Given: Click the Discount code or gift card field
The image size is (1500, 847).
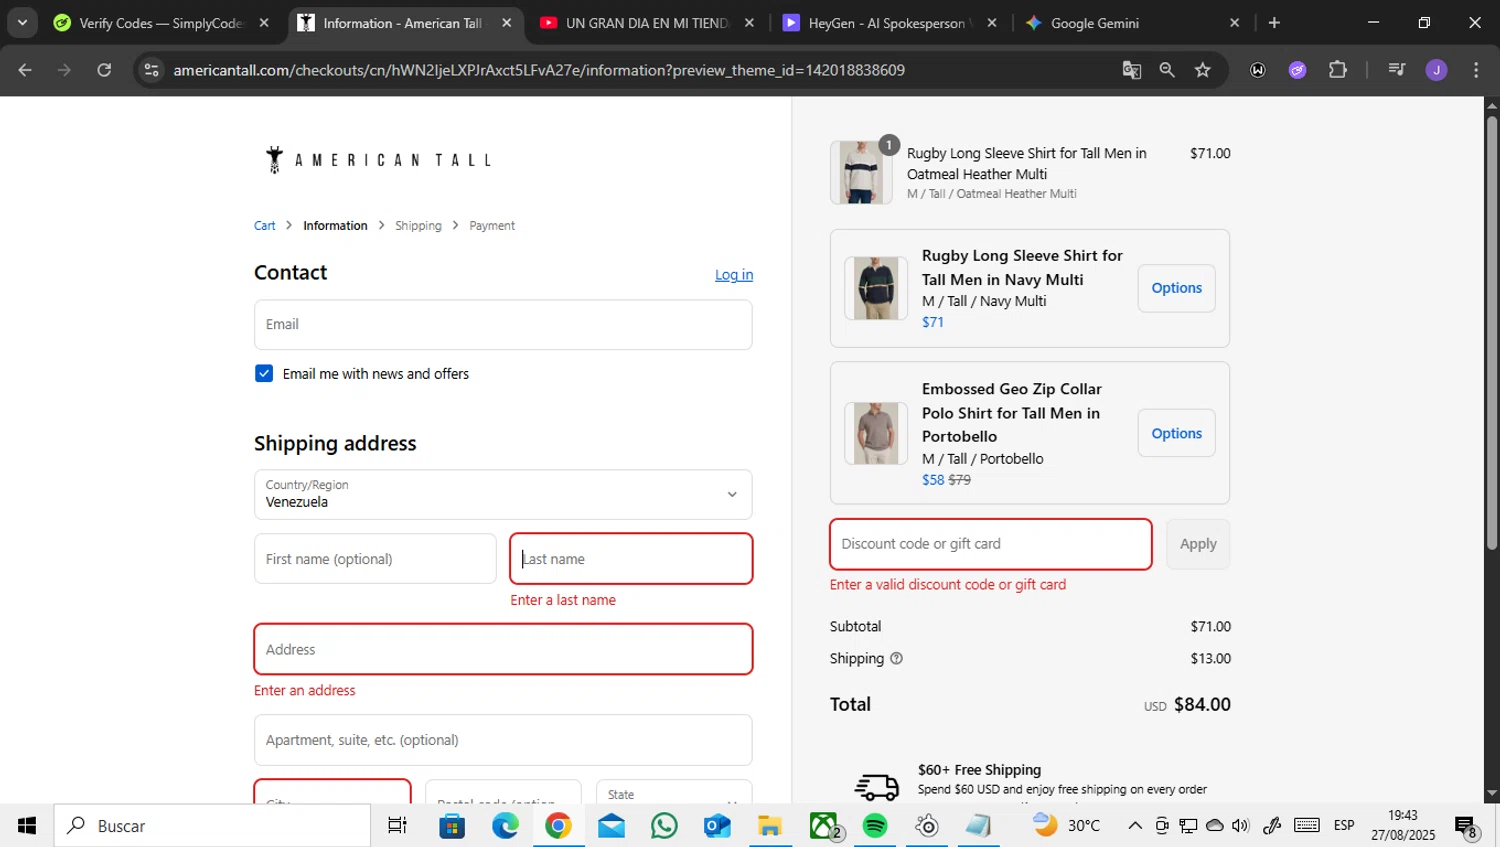Looking at the screenshot, I should tap(990, 544).
